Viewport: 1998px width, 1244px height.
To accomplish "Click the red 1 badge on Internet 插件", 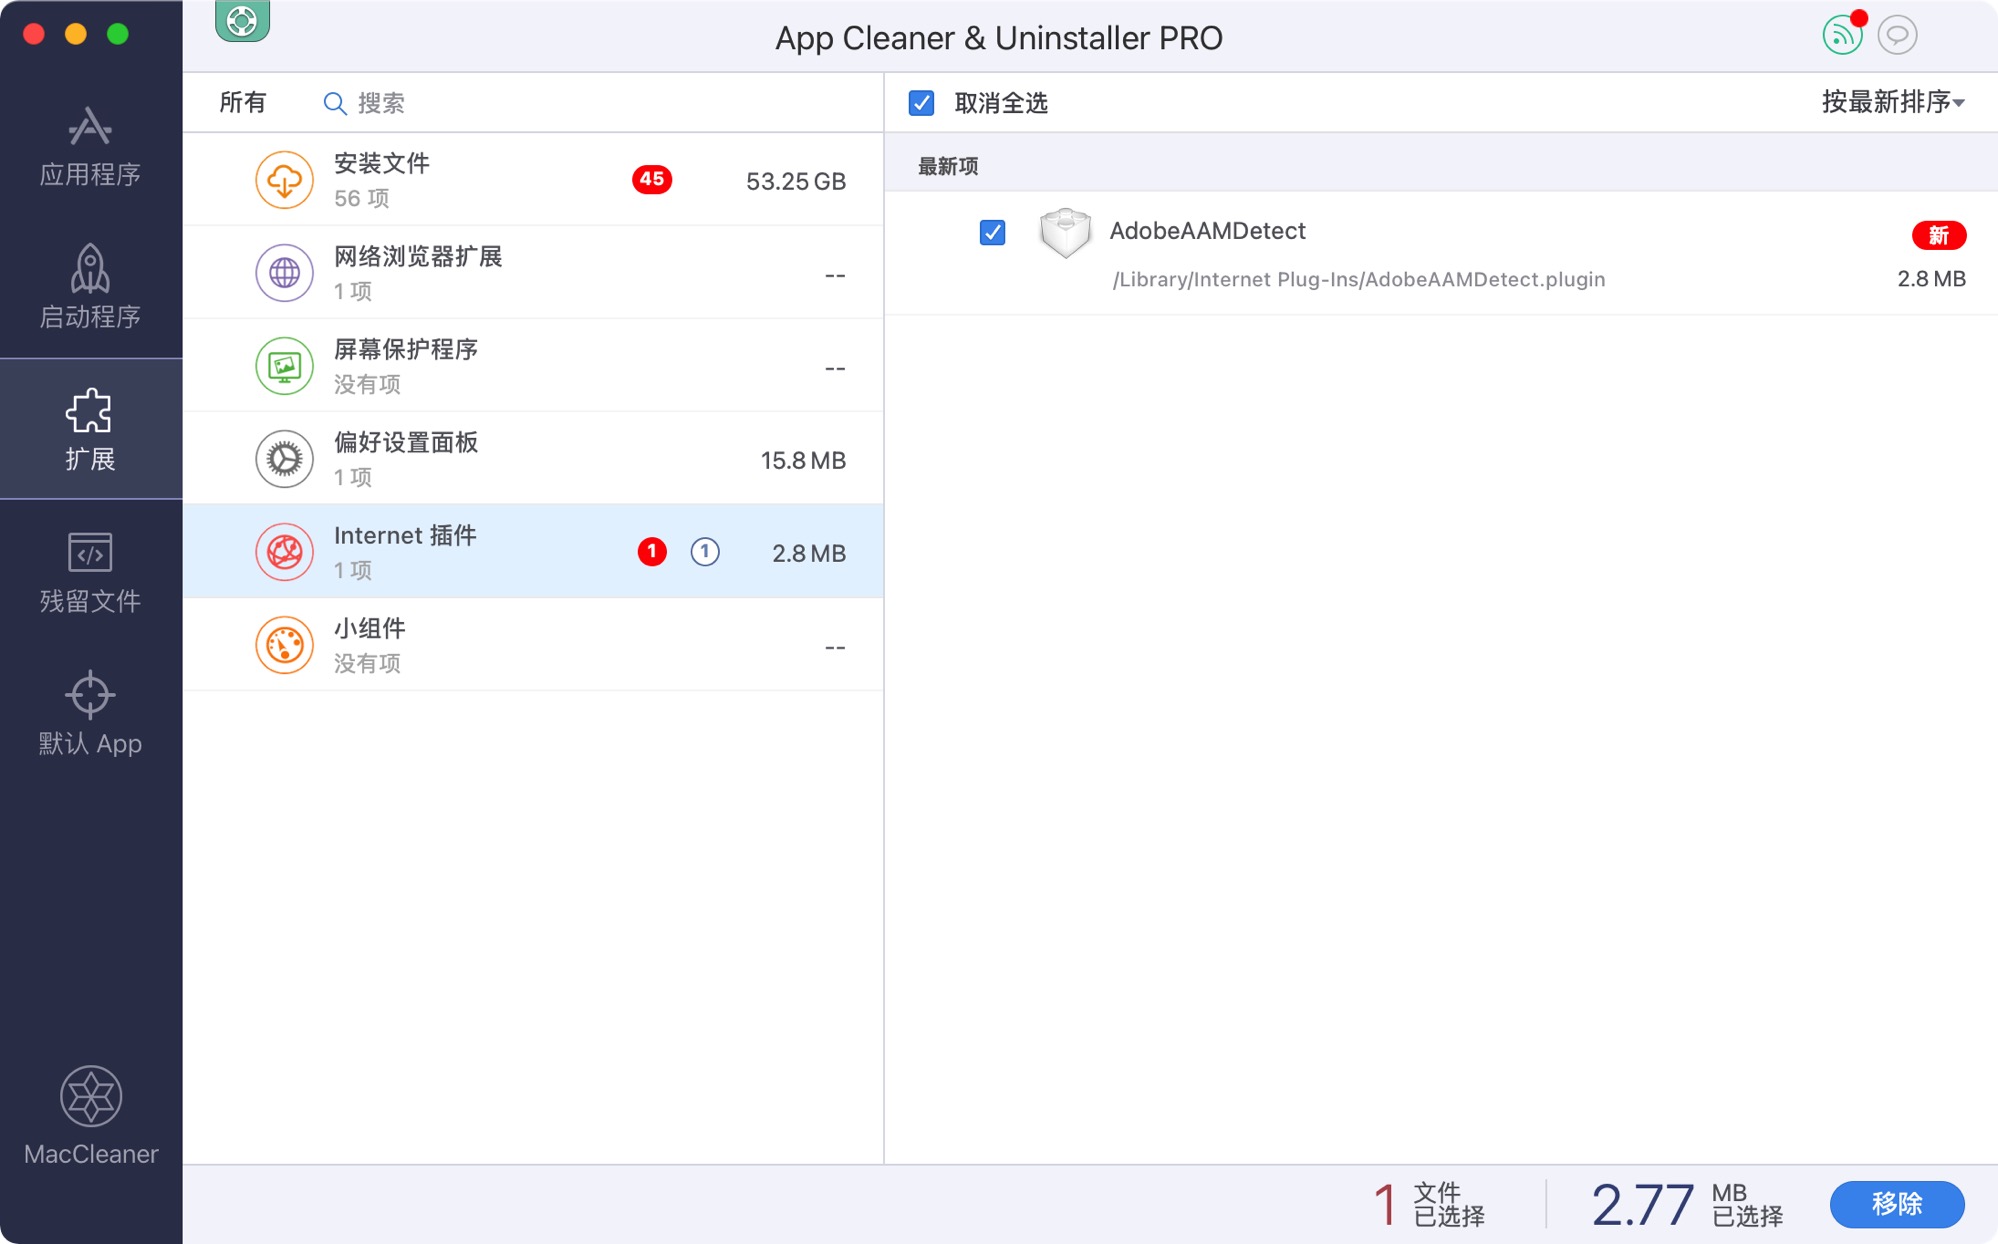I will [x=652, y=551].
